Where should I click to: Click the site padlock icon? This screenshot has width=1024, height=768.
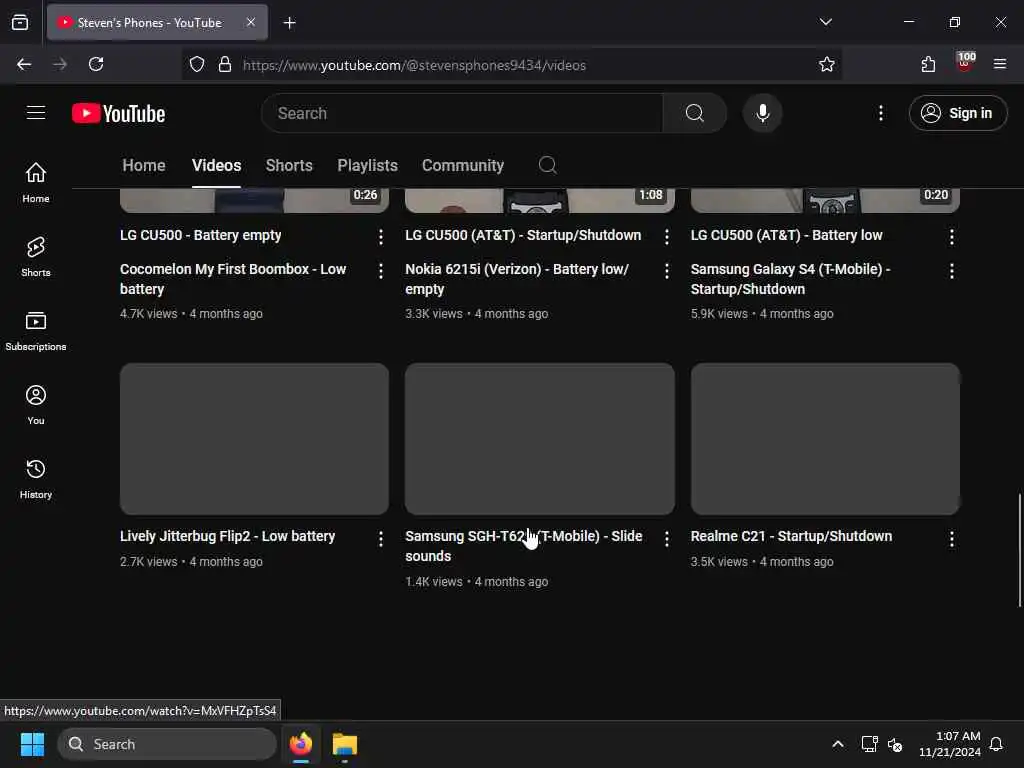tap(225, 65)
